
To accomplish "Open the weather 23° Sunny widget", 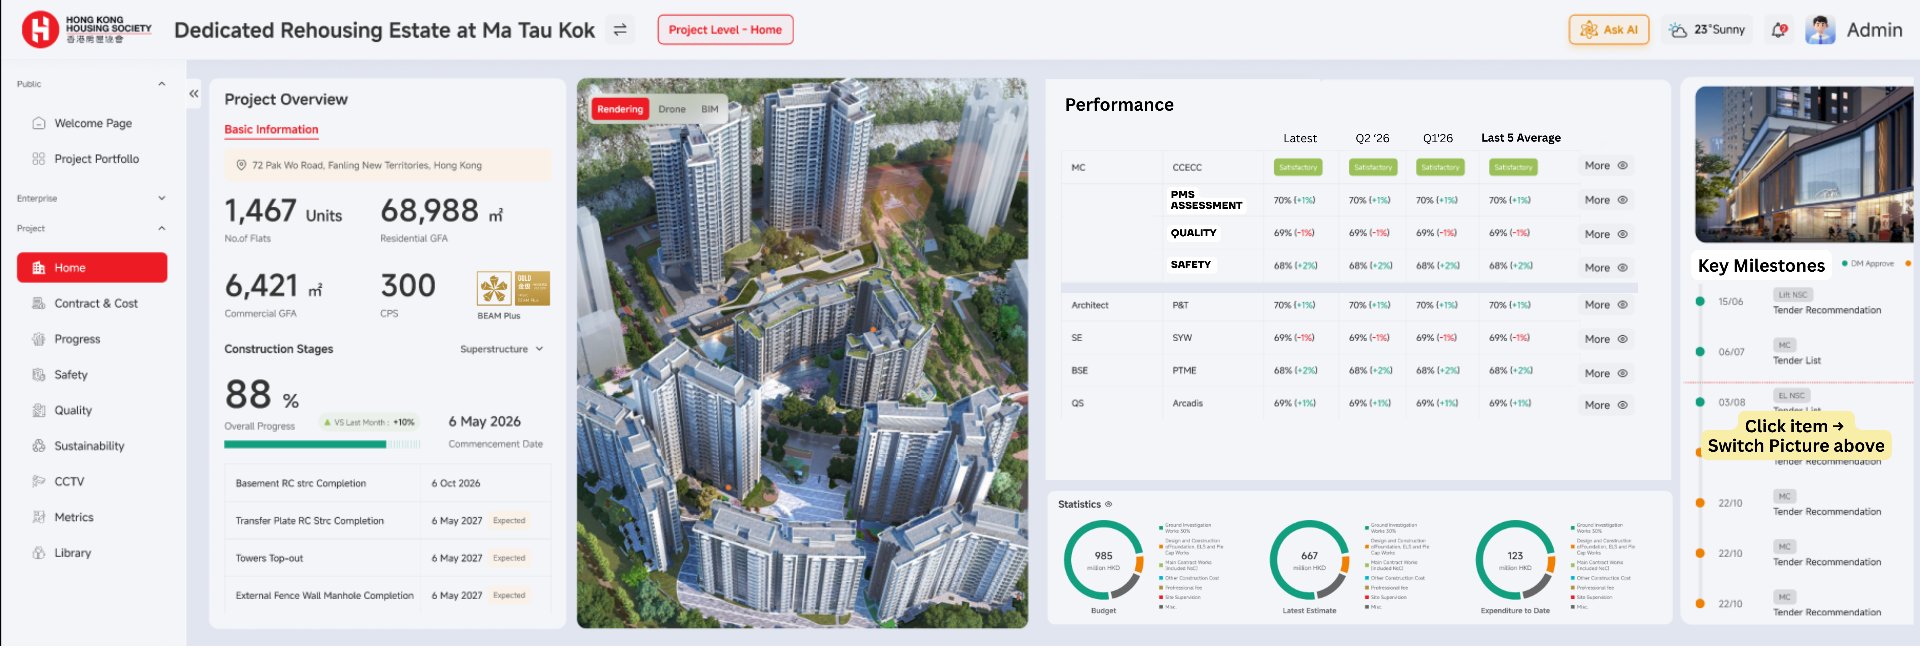I will [1708, 30].
